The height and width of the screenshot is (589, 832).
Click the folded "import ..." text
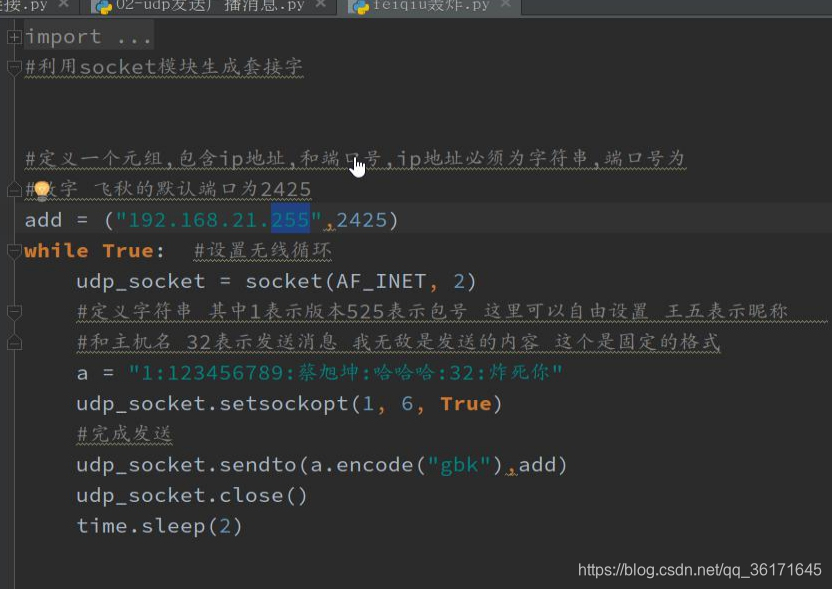[89, 37]
